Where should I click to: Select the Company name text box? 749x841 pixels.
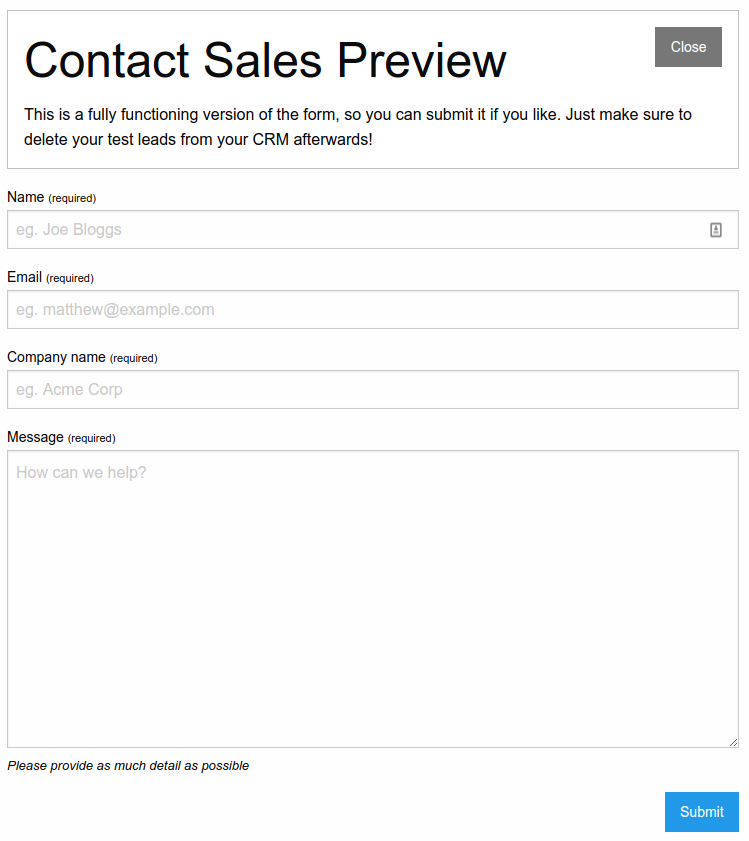click(x=372, y=390)
